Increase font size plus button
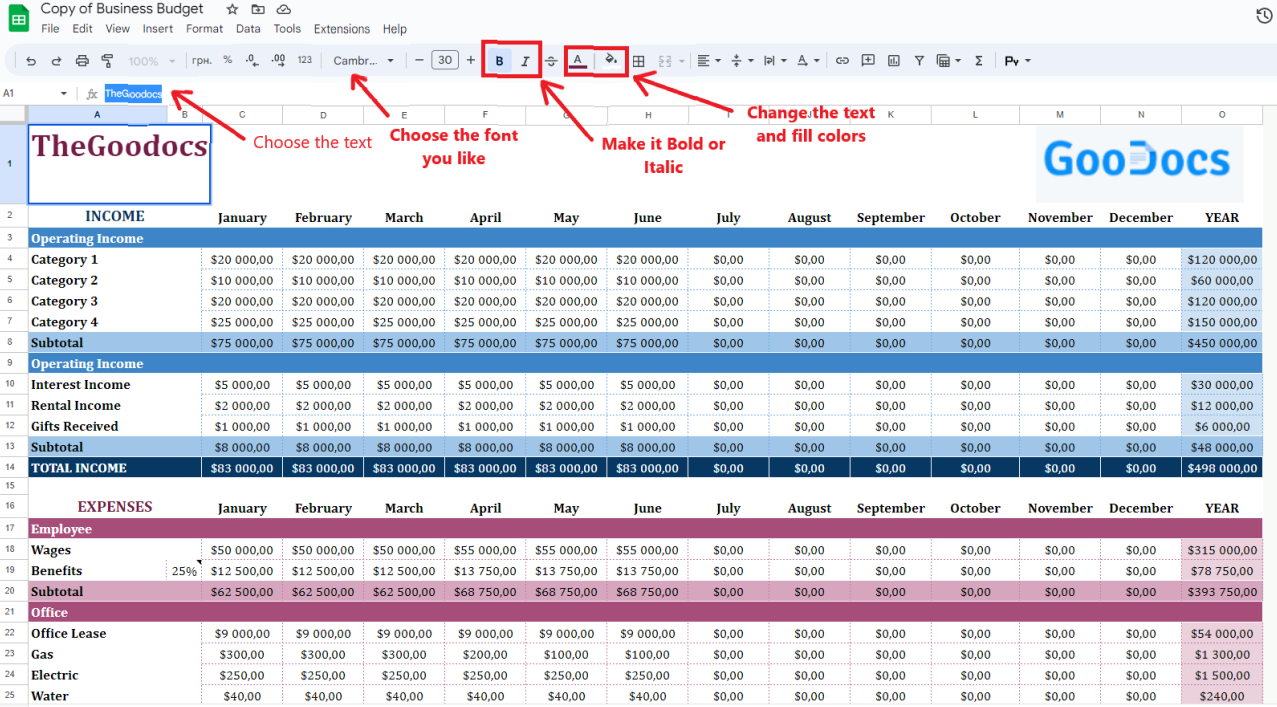 click(x=471, y=60)
